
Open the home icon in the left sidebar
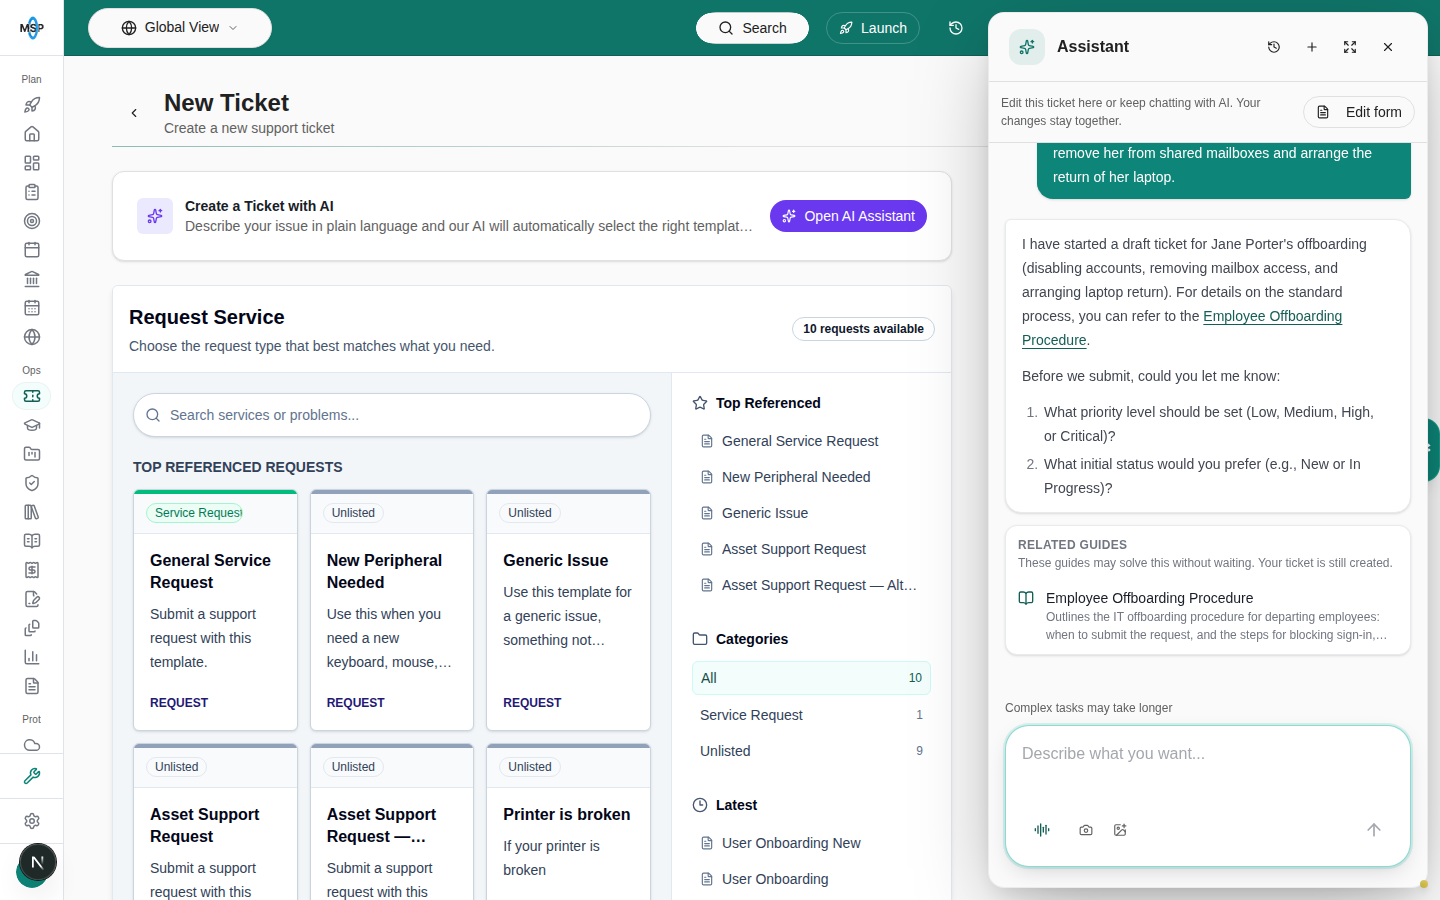tap(32, 134)
